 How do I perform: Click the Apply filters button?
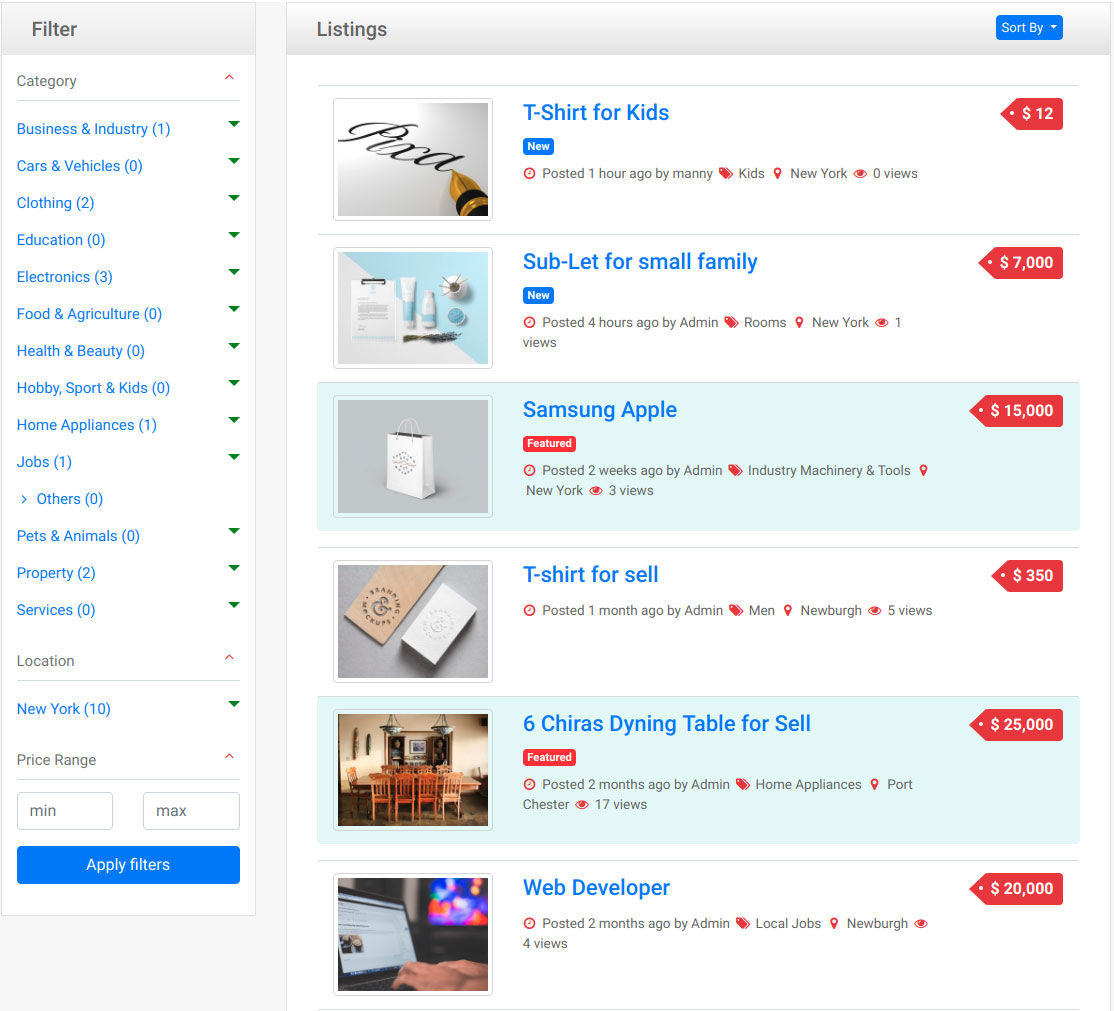[129, 865]
